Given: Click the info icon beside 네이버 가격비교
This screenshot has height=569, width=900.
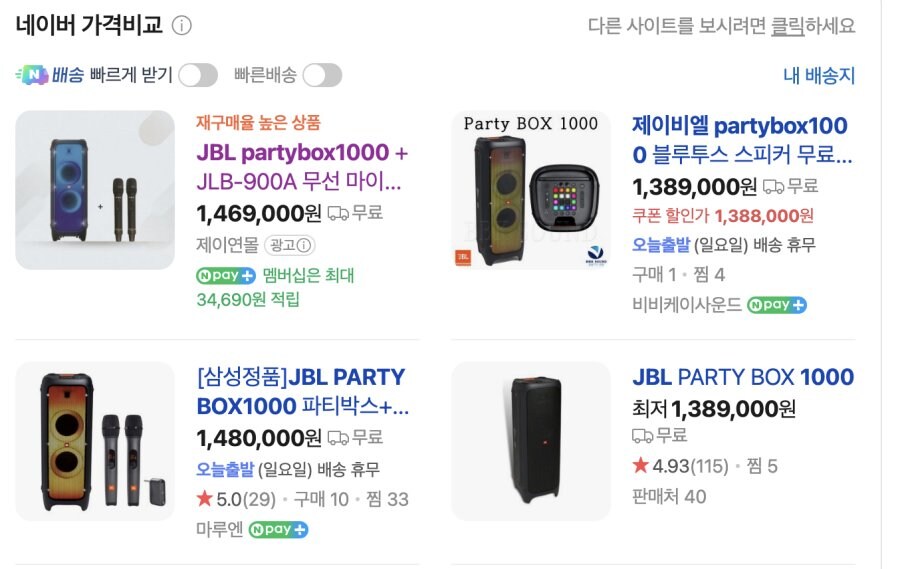Looking at the screenshot, I should 181,26.
